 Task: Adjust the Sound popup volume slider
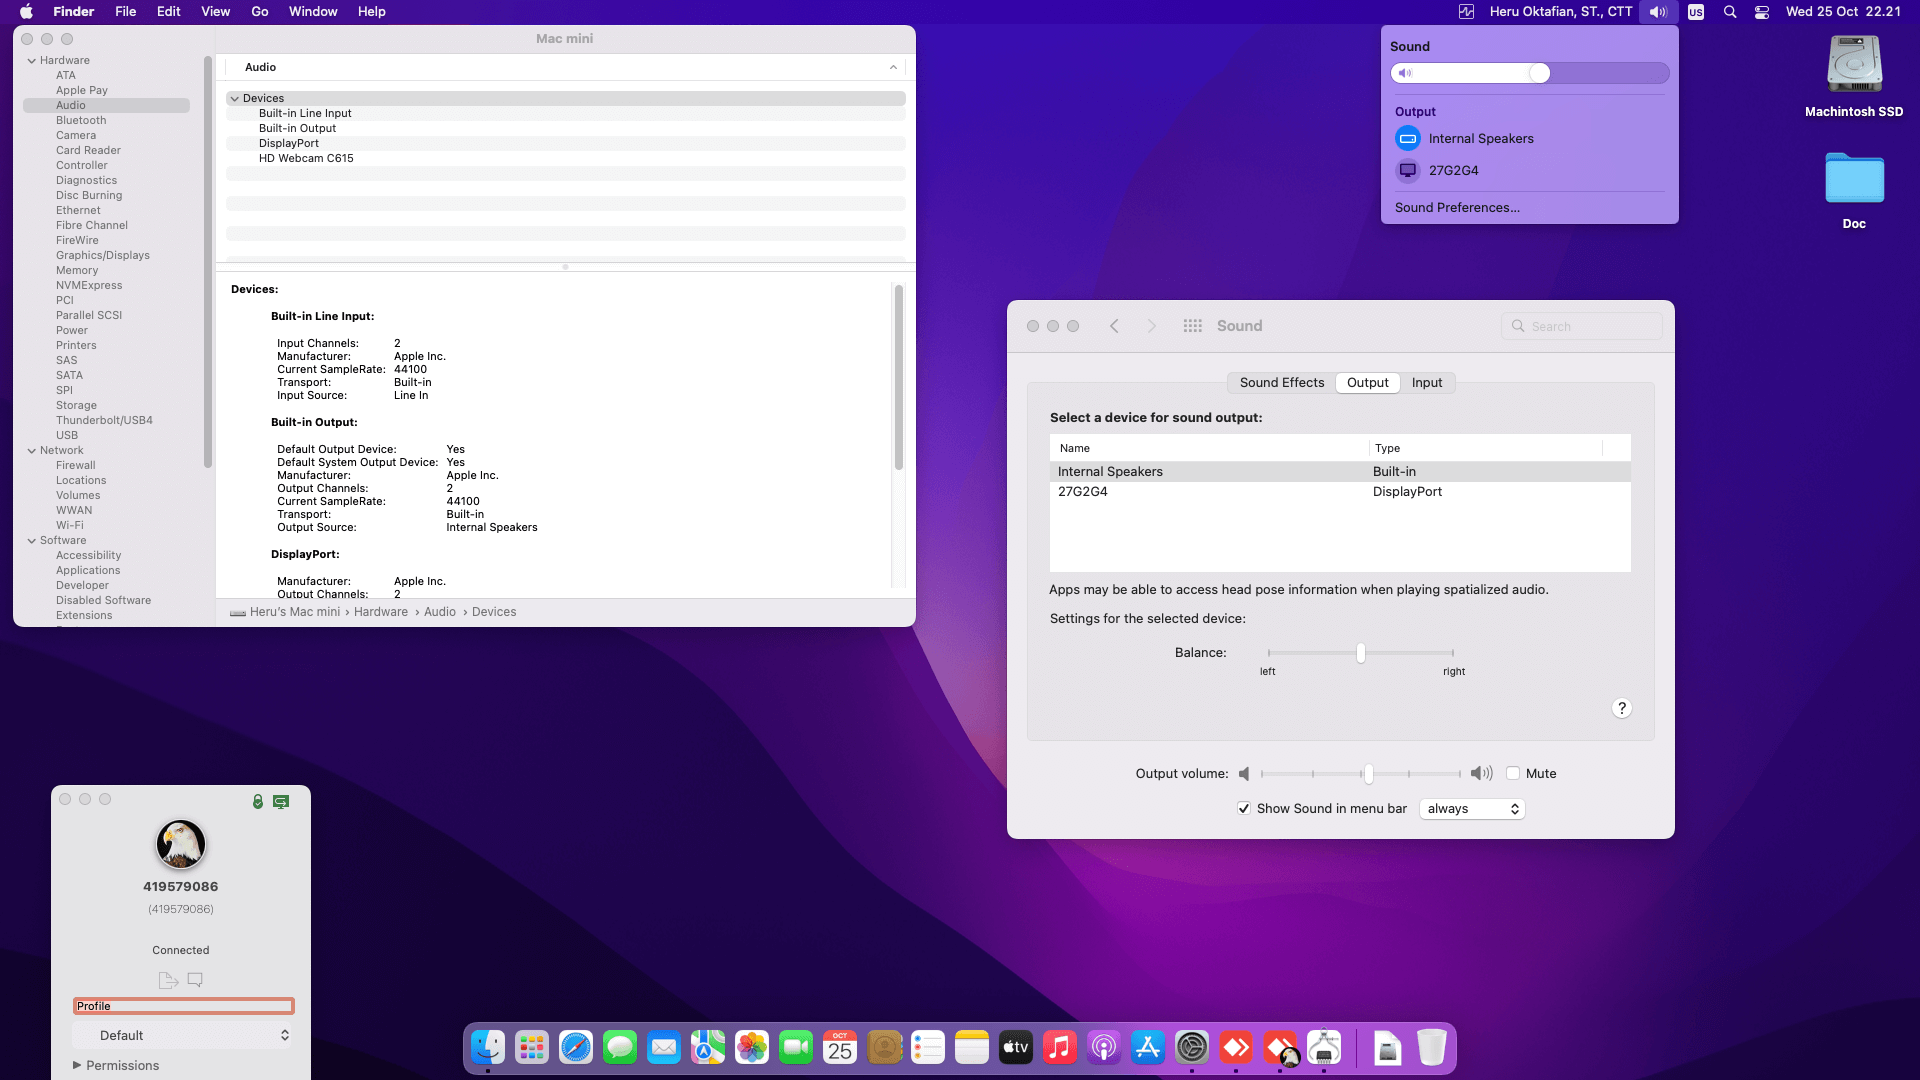[x=1530, y=73]
